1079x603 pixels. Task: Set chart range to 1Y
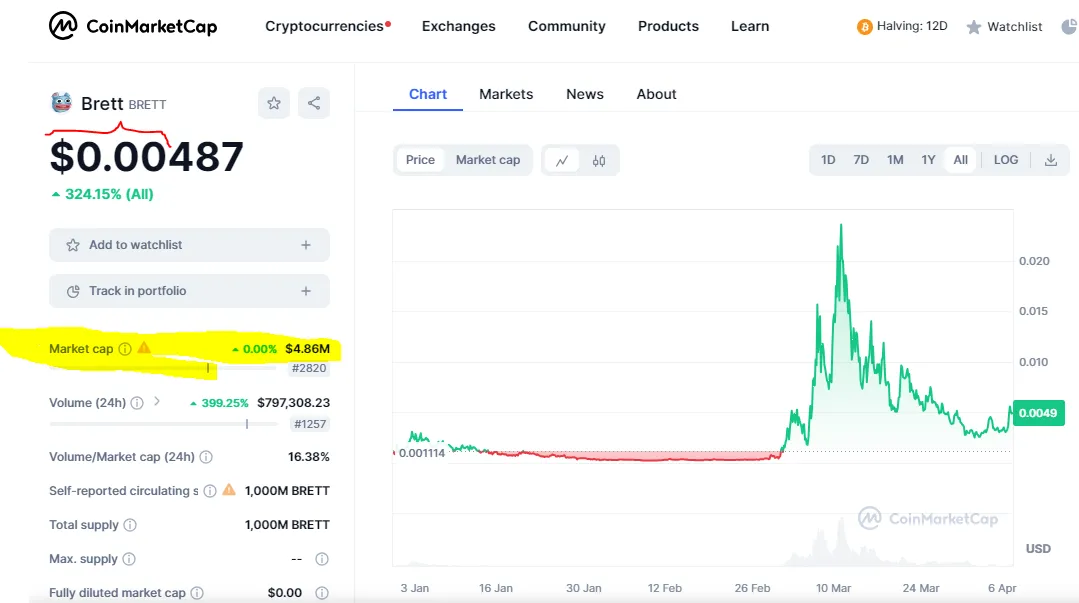pos(928,160)
